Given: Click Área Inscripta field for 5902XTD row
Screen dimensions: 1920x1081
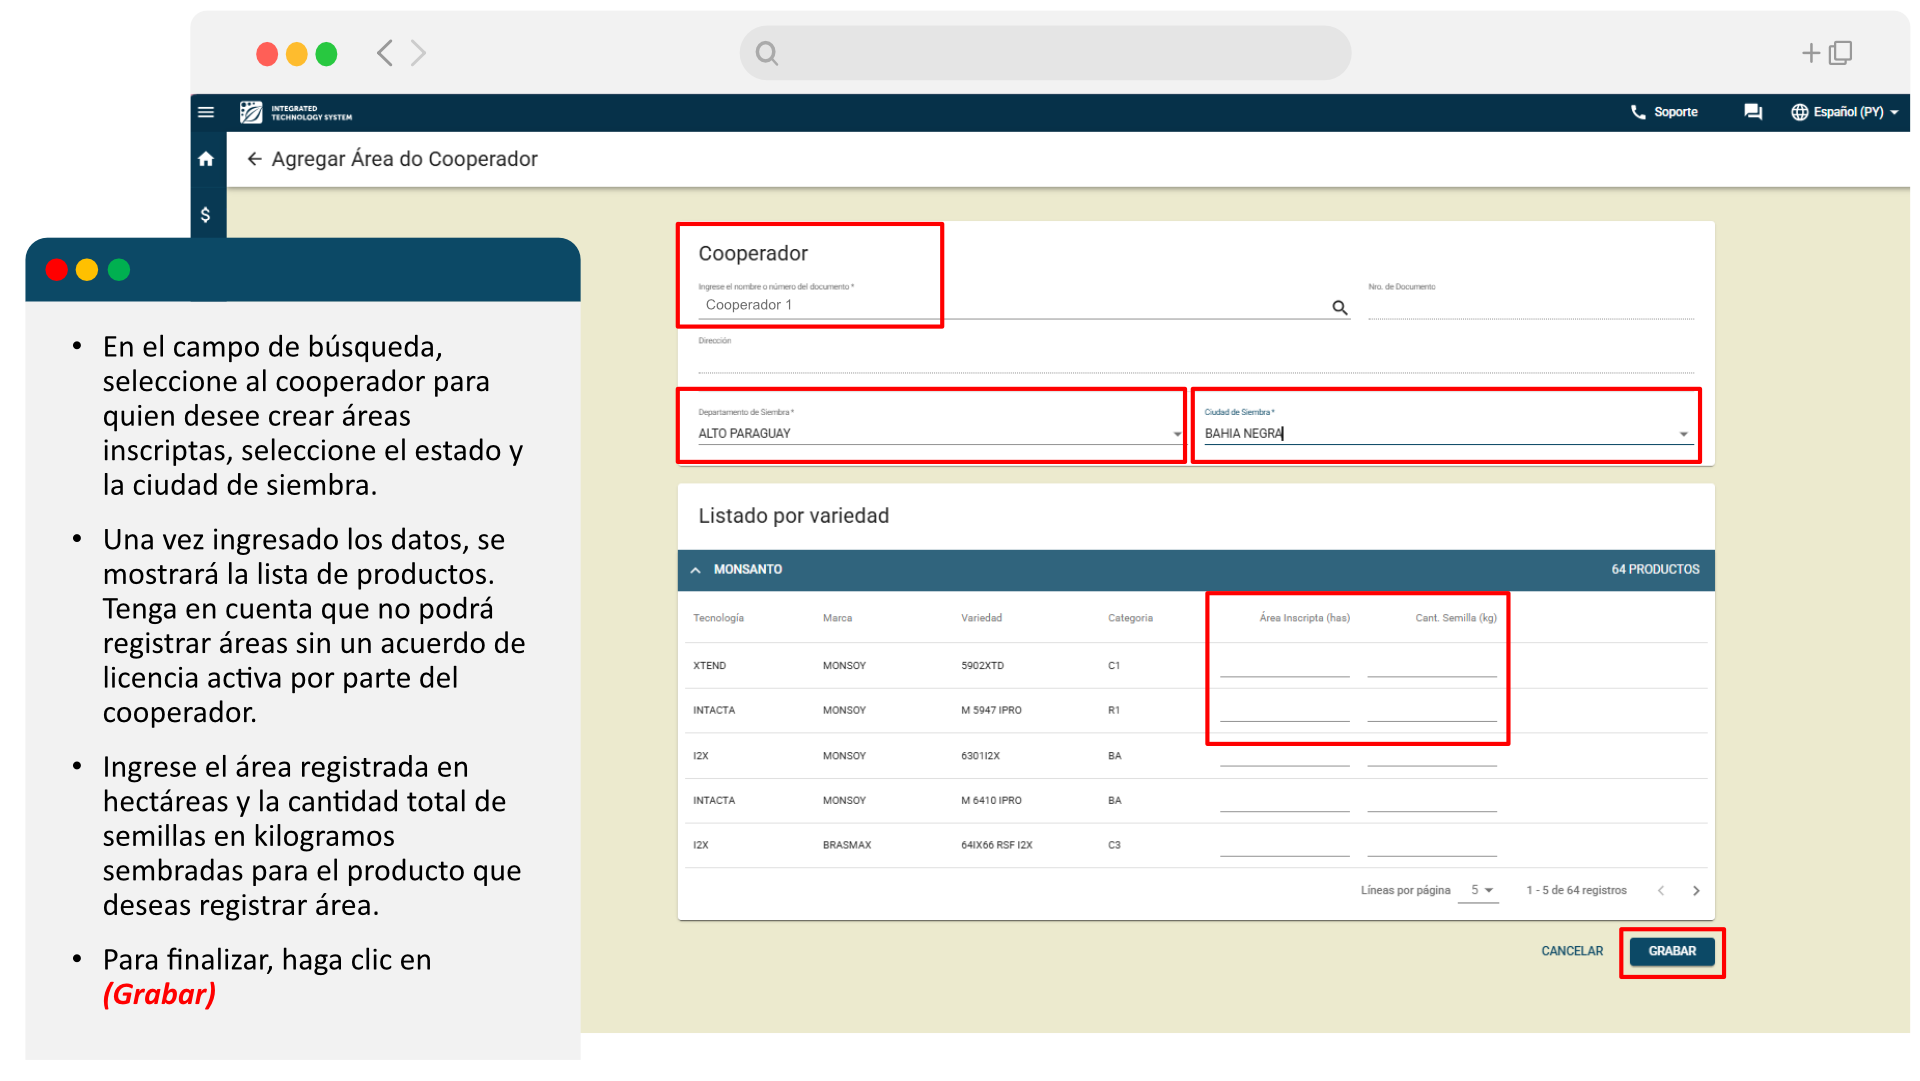Looking at the screenshot, I should 1285,665.
